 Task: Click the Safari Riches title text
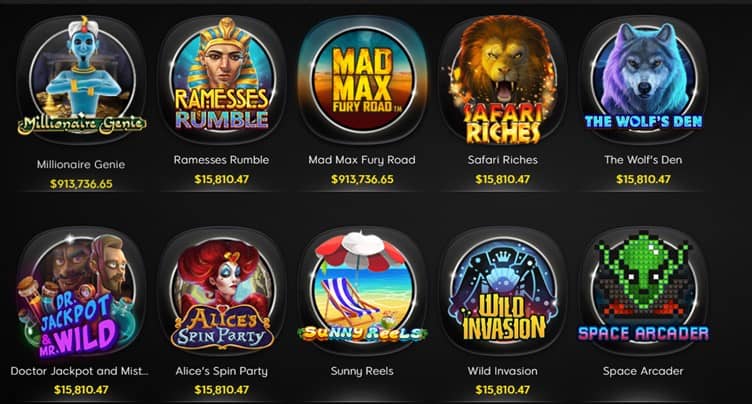click(503, 160)
